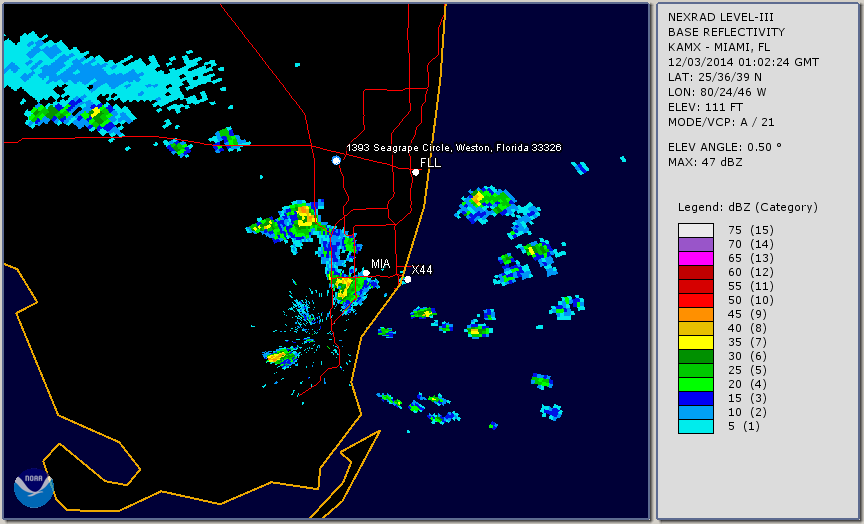Select the 55 dBZ category 11 swatch
864x524 pixels.
pos(696,287)
